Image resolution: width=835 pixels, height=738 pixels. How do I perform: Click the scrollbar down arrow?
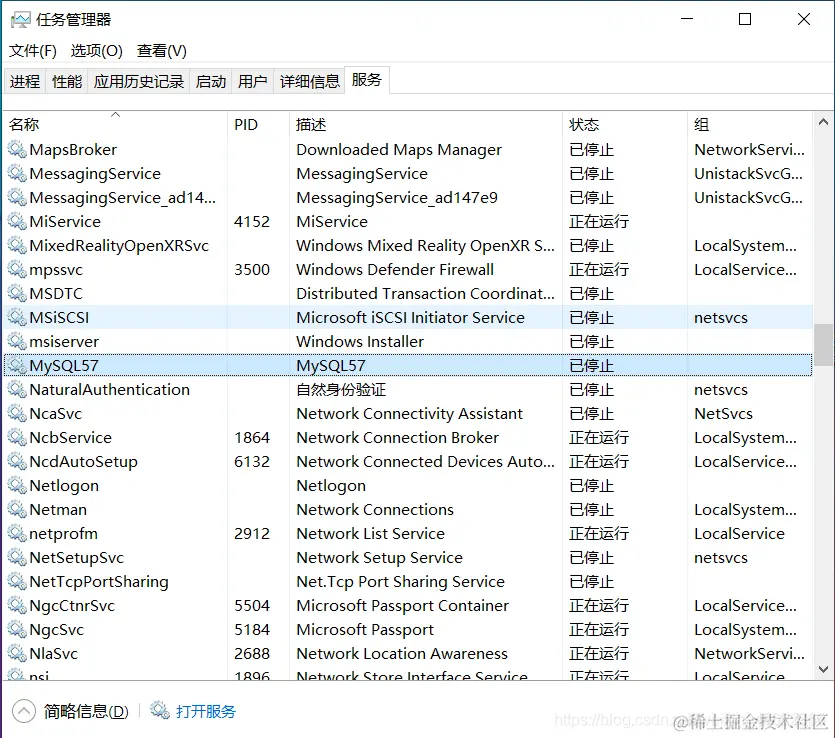(x=823, y=669)
